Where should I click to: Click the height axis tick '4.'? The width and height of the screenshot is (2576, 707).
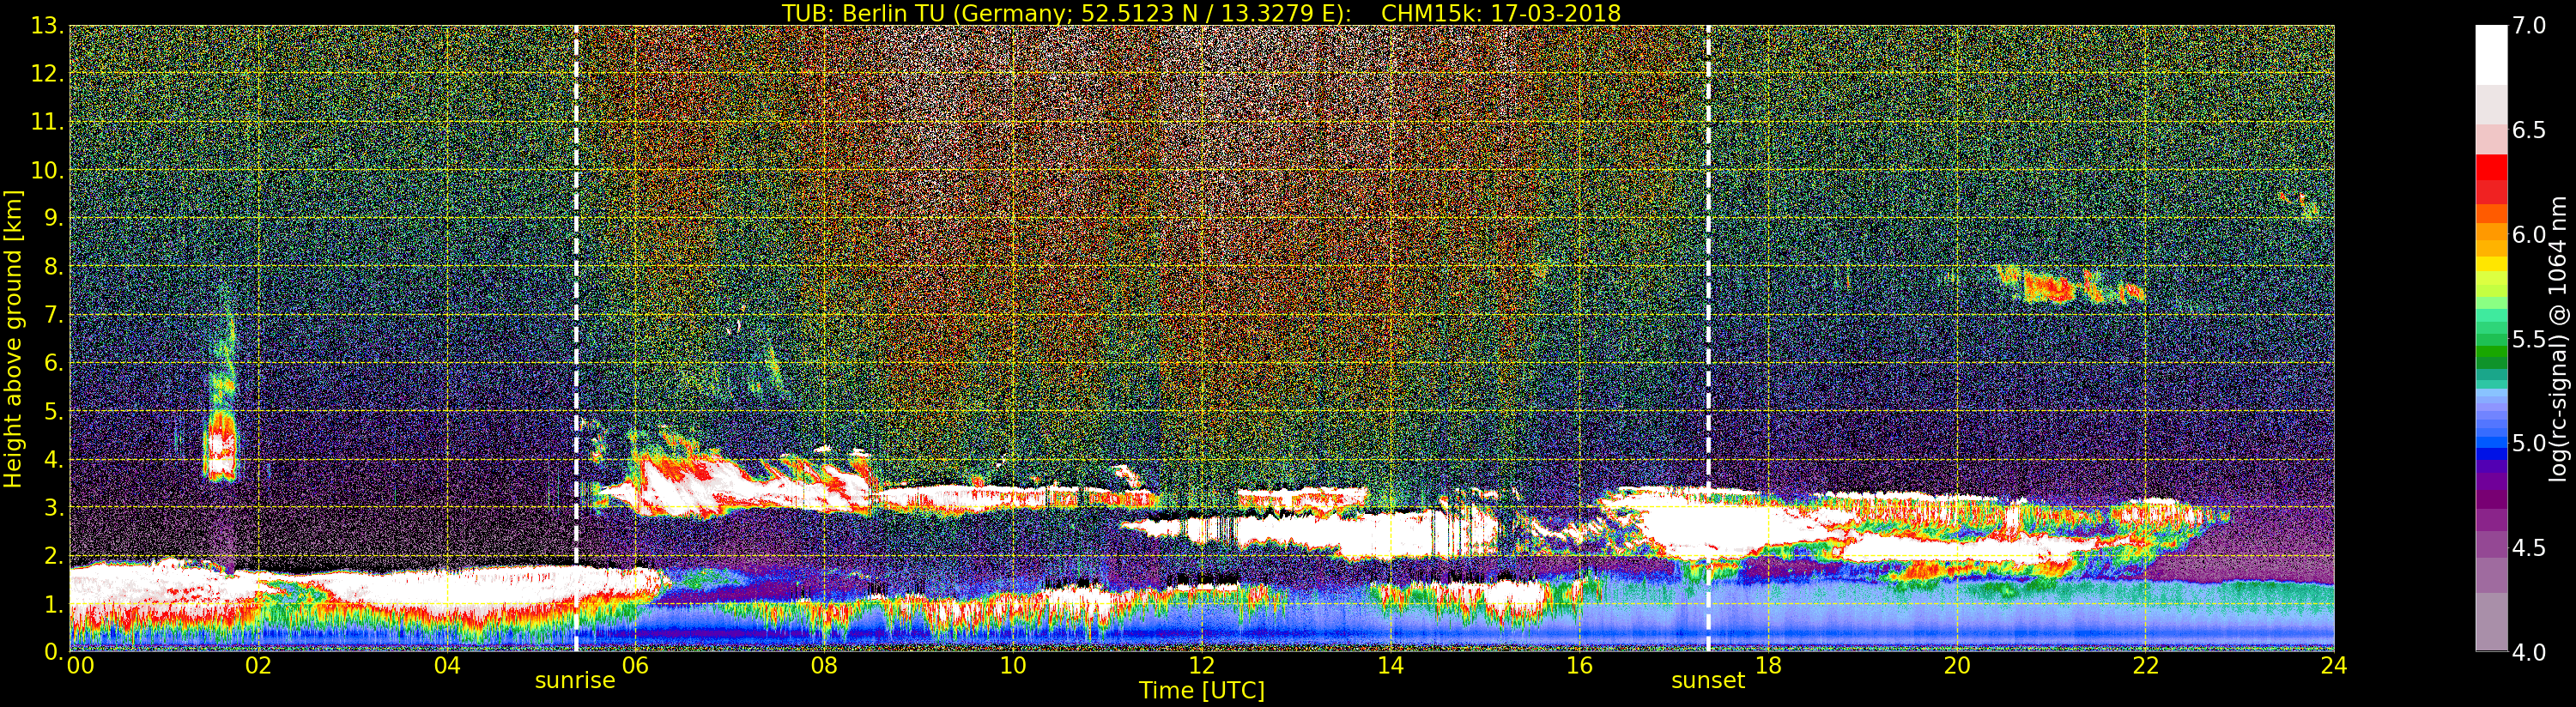(x=53, y=460)
